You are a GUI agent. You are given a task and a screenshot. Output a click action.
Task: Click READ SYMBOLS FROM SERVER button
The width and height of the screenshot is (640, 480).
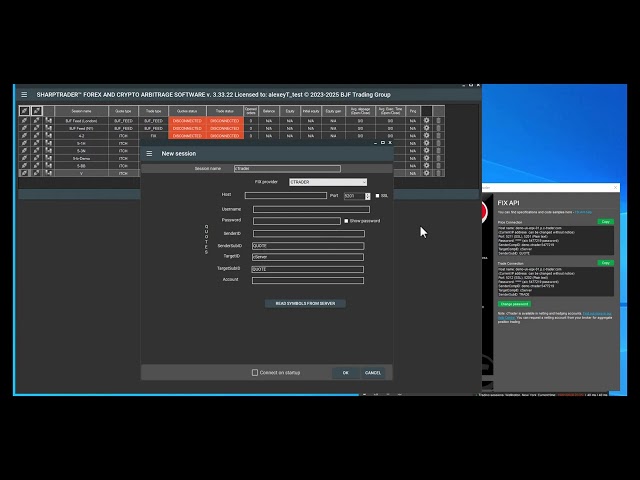(305, 304)
